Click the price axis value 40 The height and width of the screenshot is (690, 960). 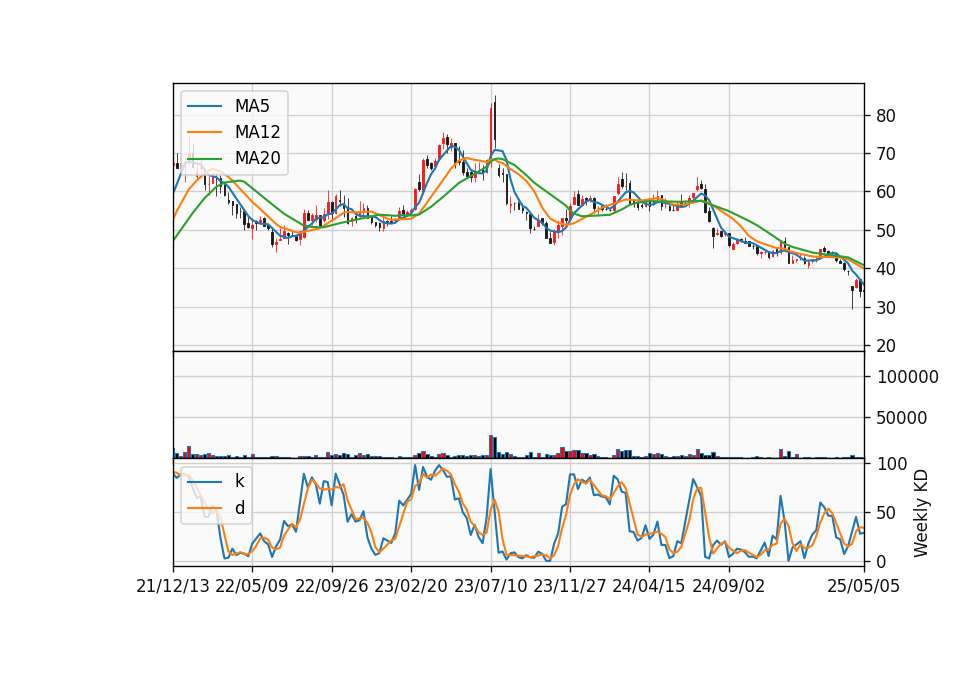click(886, 269)
